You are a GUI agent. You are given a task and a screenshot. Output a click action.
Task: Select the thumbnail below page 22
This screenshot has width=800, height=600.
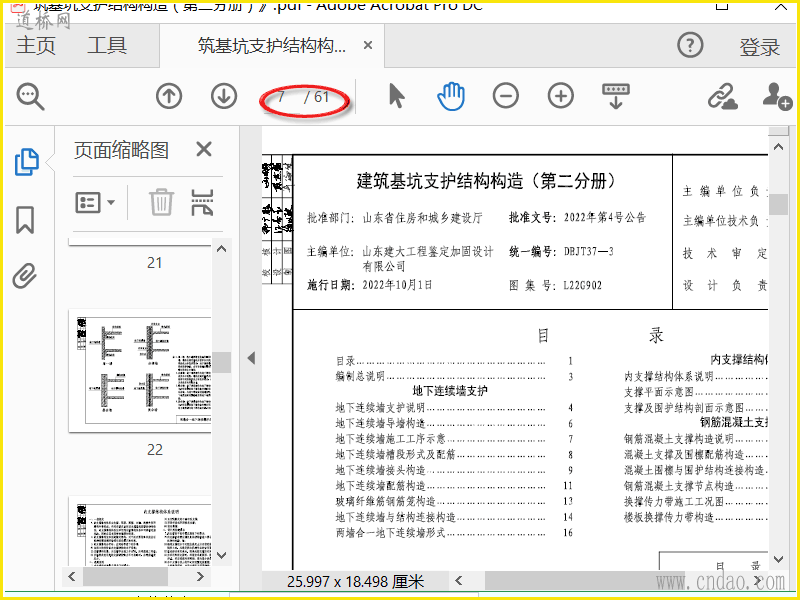(140, 530)
